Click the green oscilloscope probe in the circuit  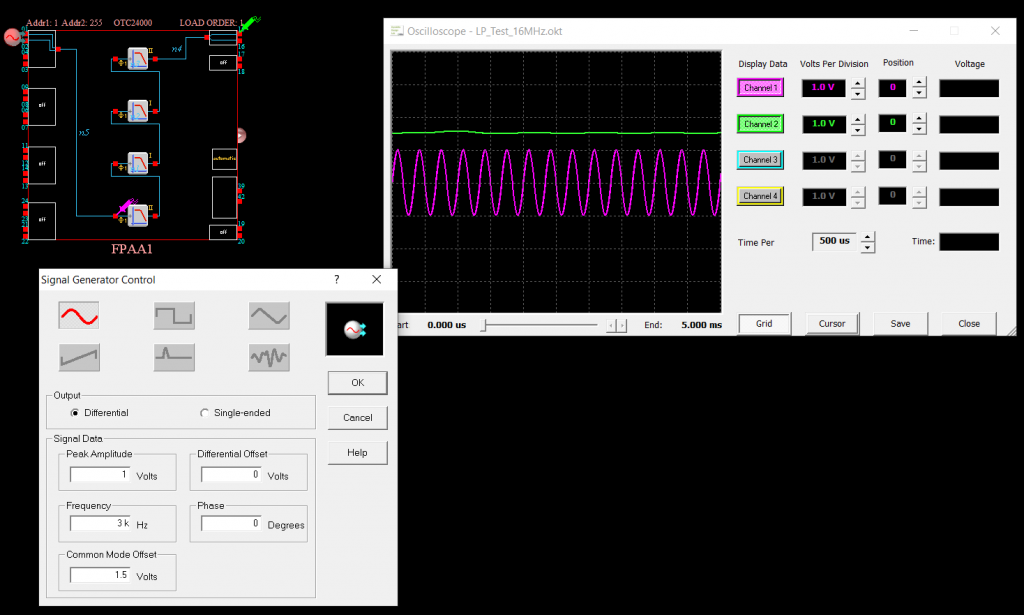pos(249,21)
